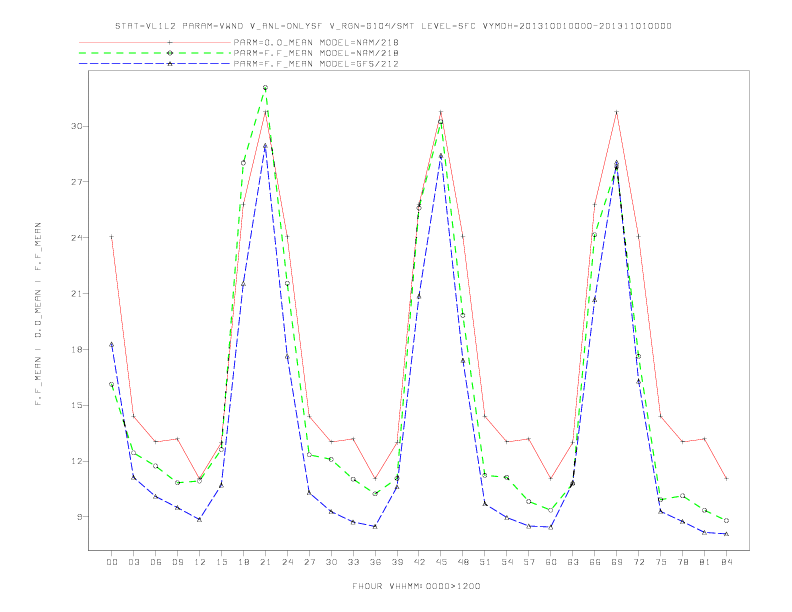Click x-axis tick label 36

tap(375, 562)
